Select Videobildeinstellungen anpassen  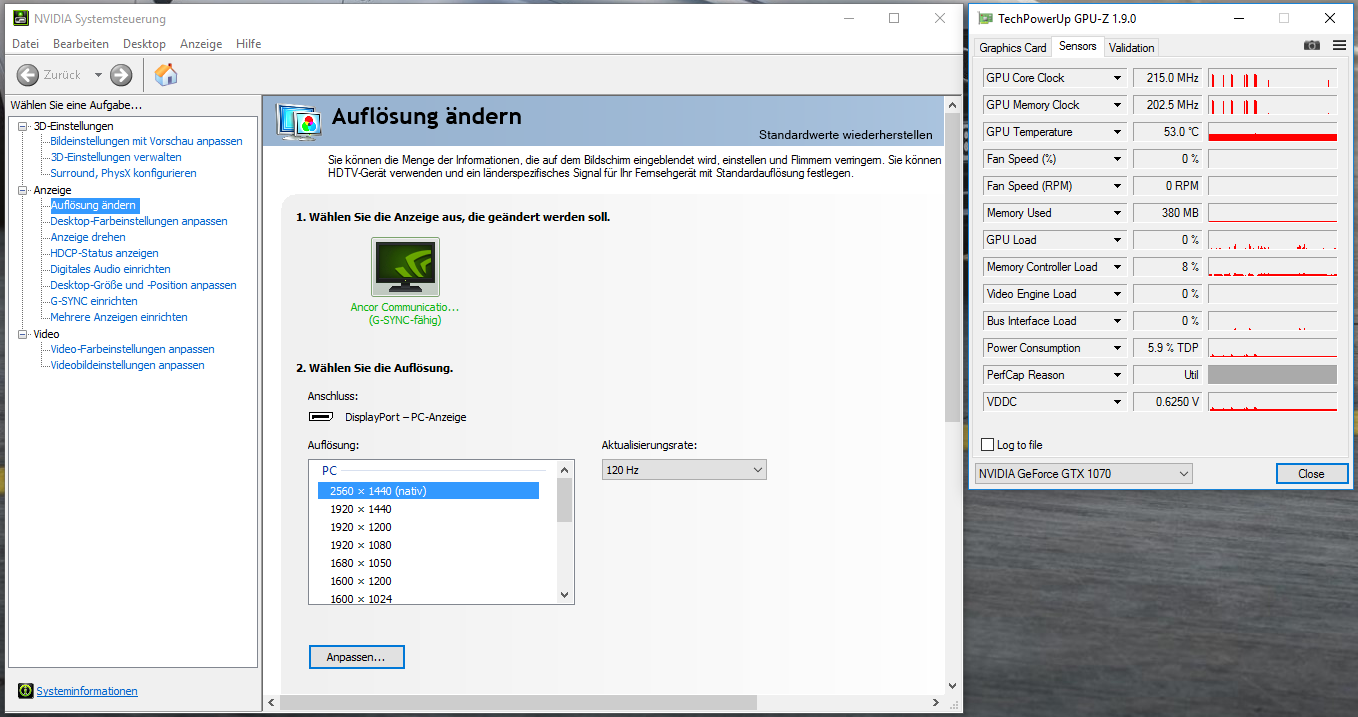click(127, 365)
